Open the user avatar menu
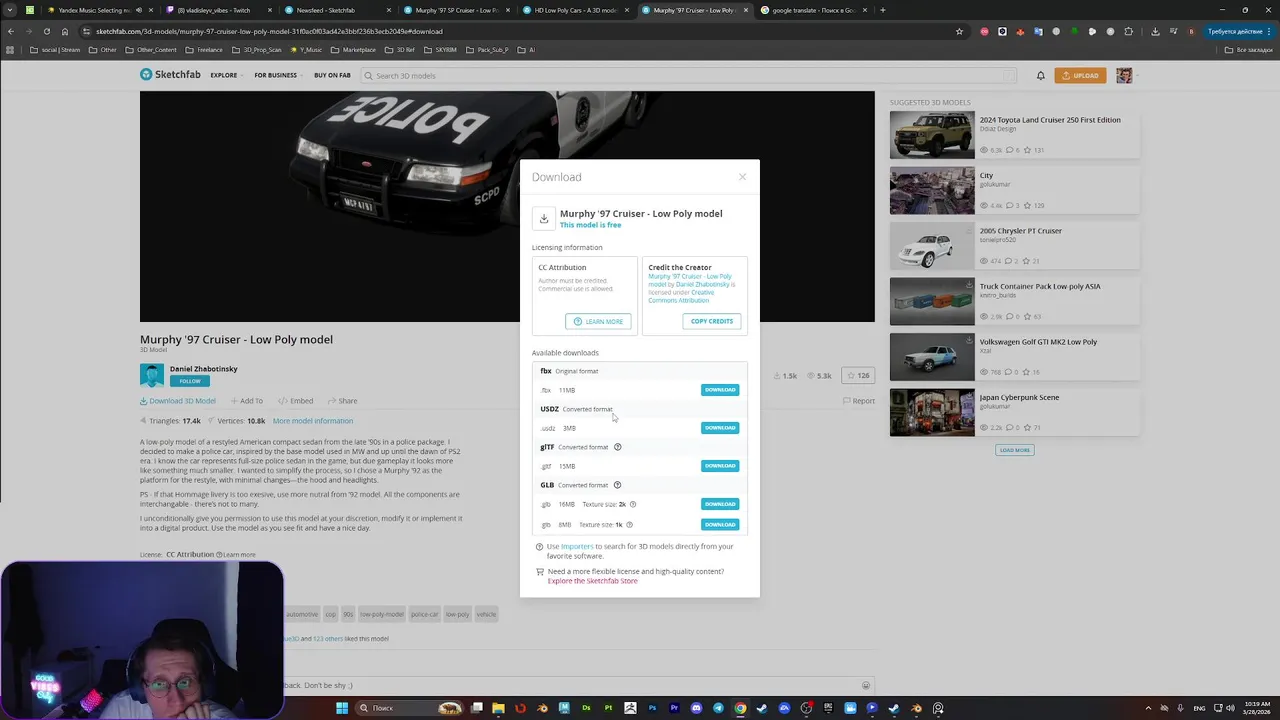Image resolution: width=1280 pixels, height=720 pixels. (x=1125, y=75)
